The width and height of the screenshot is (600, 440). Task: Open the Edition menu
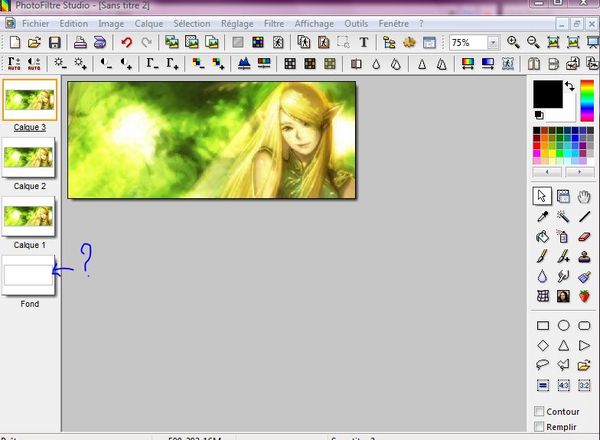coord(73,24)
